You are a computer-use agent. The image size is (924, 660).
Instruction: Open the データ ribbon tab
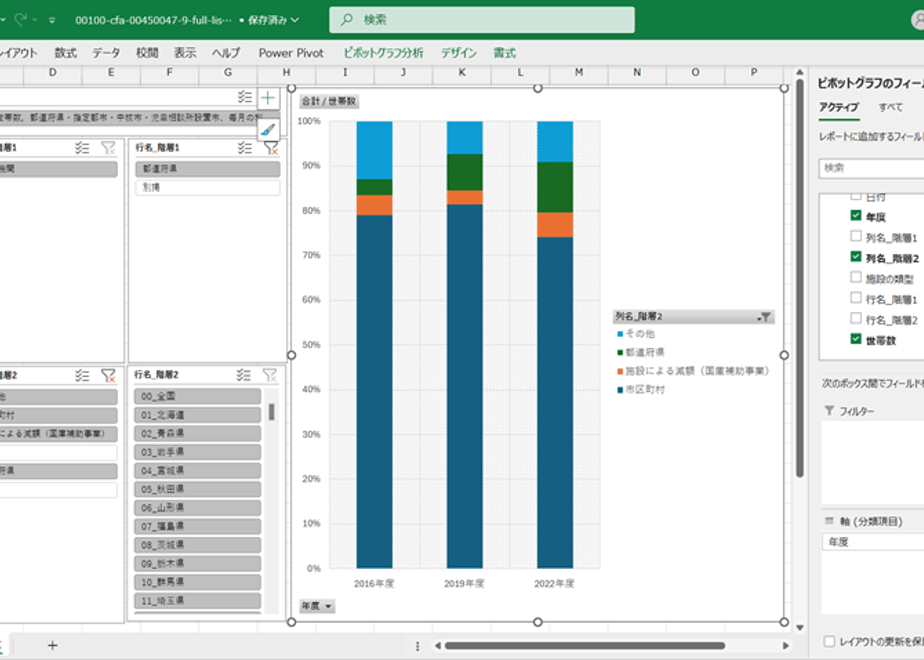click(x=106, y=53)
